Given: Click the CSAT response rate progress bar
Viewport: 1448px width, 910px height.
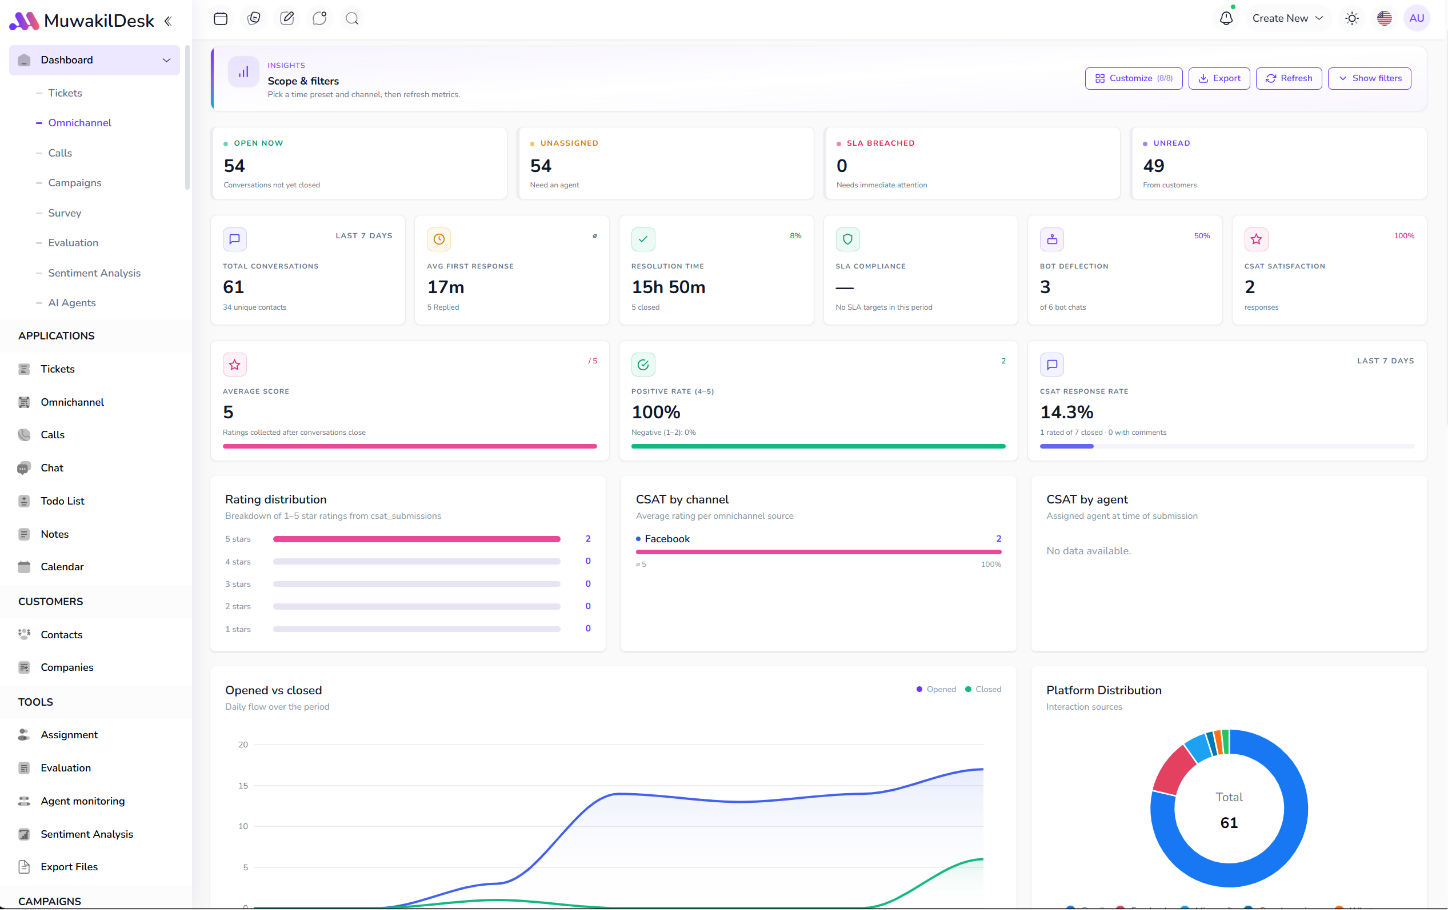Looking at the screenshot, I should [x=1227, y=446].
